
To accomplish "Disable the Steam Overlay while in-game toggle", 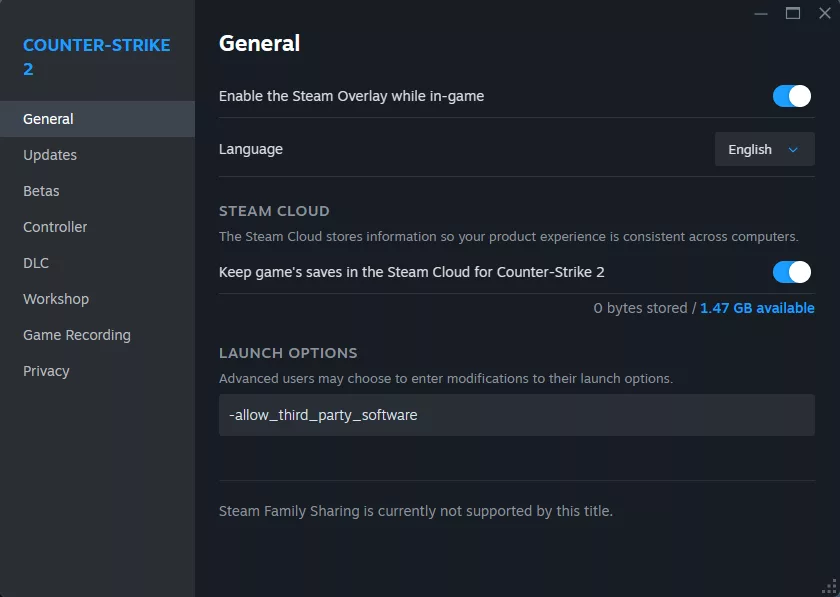I will [x=792, y=96].
